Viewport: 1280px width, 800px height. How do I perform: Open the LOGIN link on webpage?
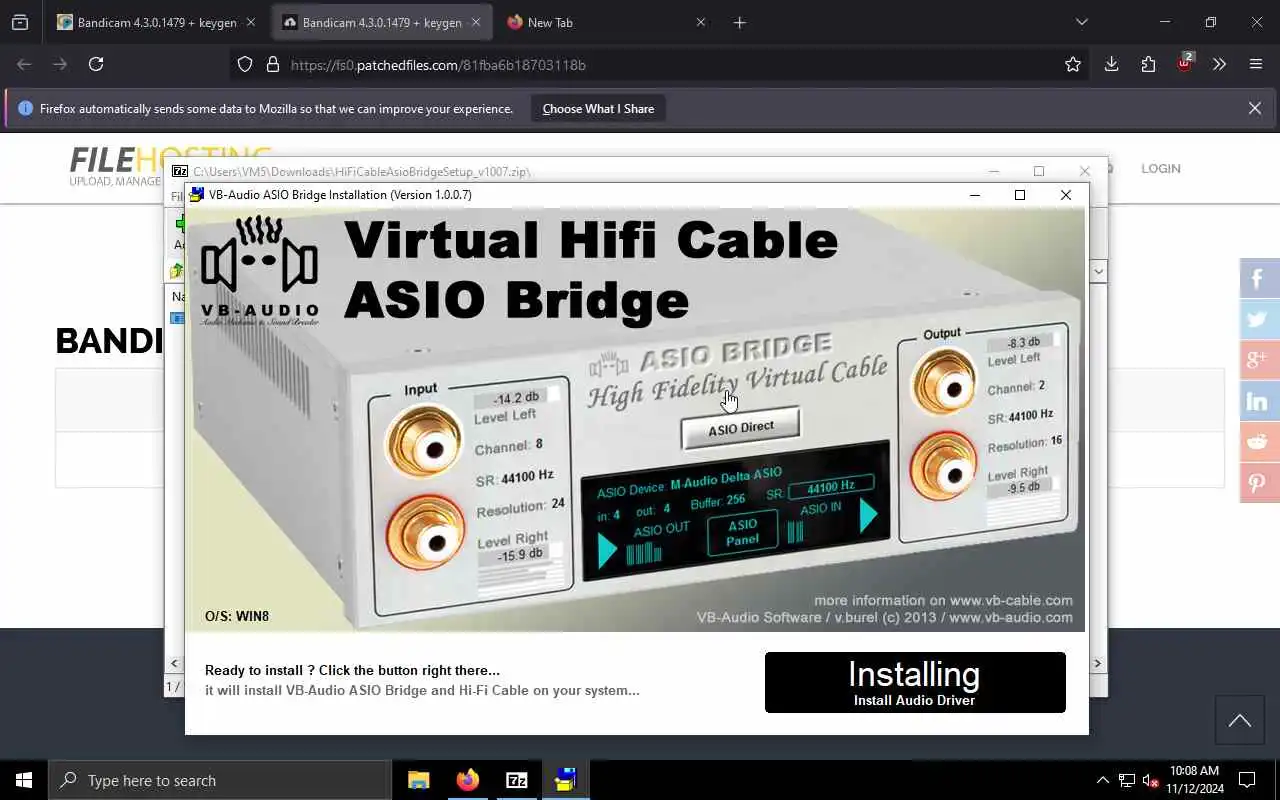click(1161, 168)
